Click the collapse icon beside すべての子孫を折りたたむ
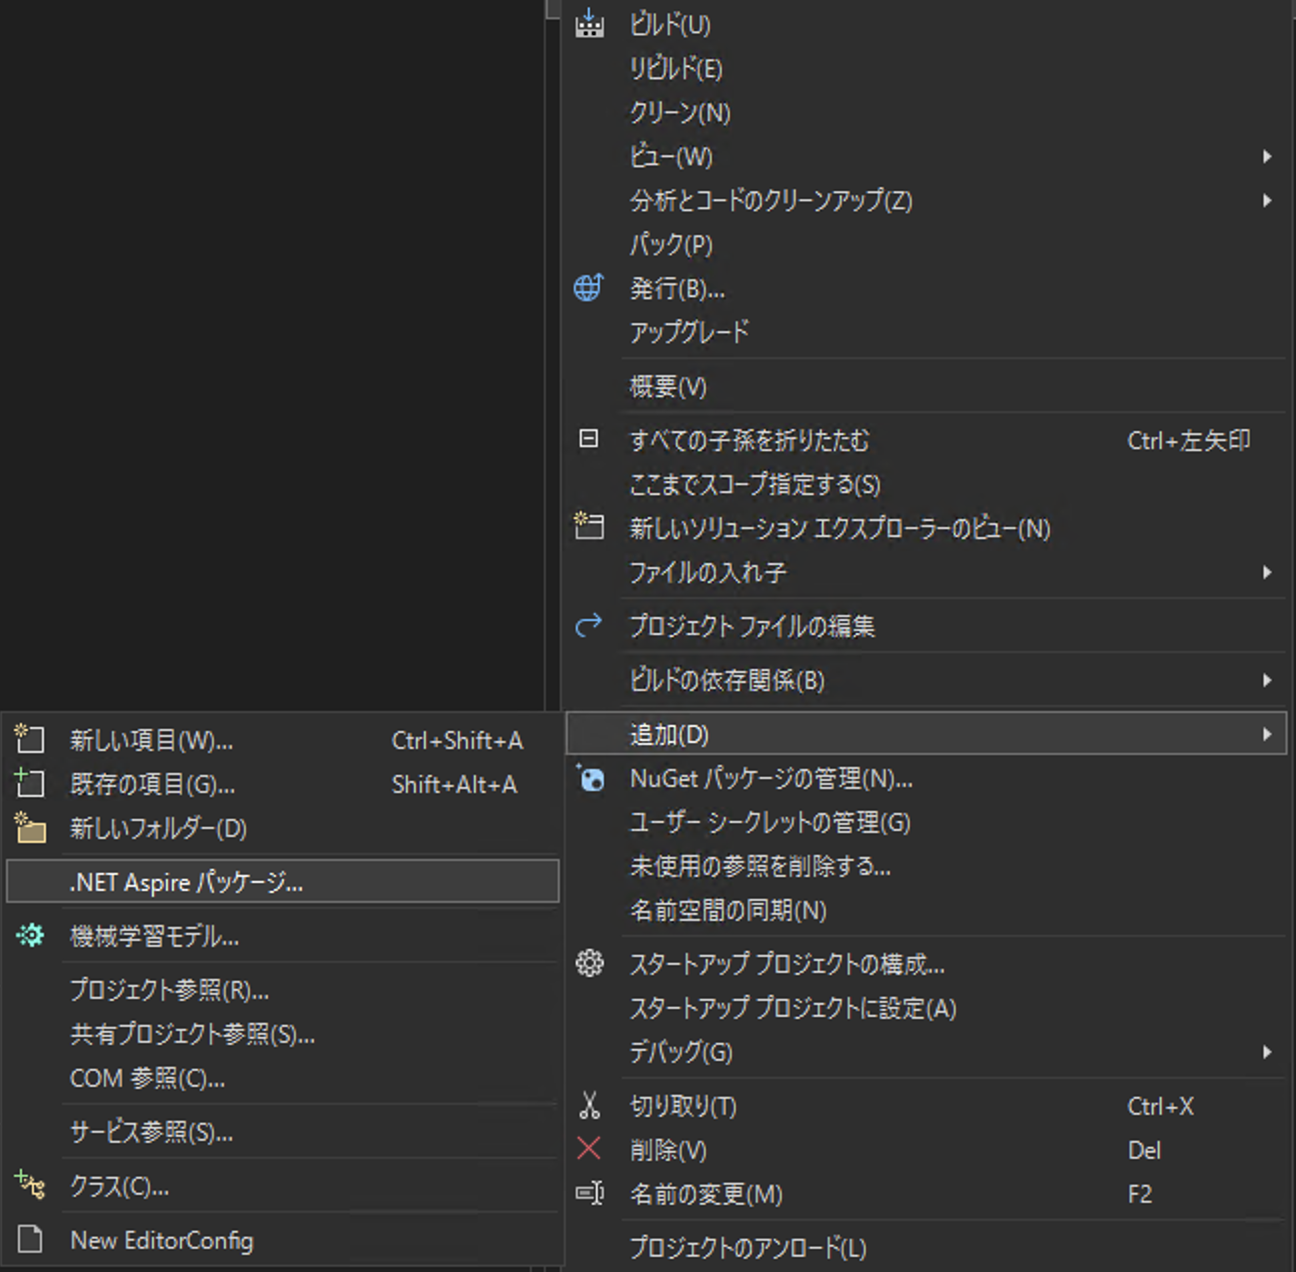This screenshot has height=1272, width=1296. (x=589, y=439)
